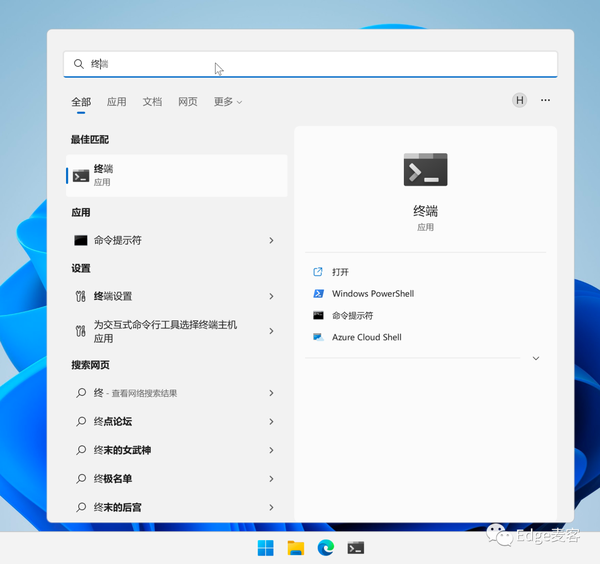Viewport: 600px width, 564px height.
Task: Expand more actions with the preview down chevron
Action: pyautogui.click(x=536, y=358)
